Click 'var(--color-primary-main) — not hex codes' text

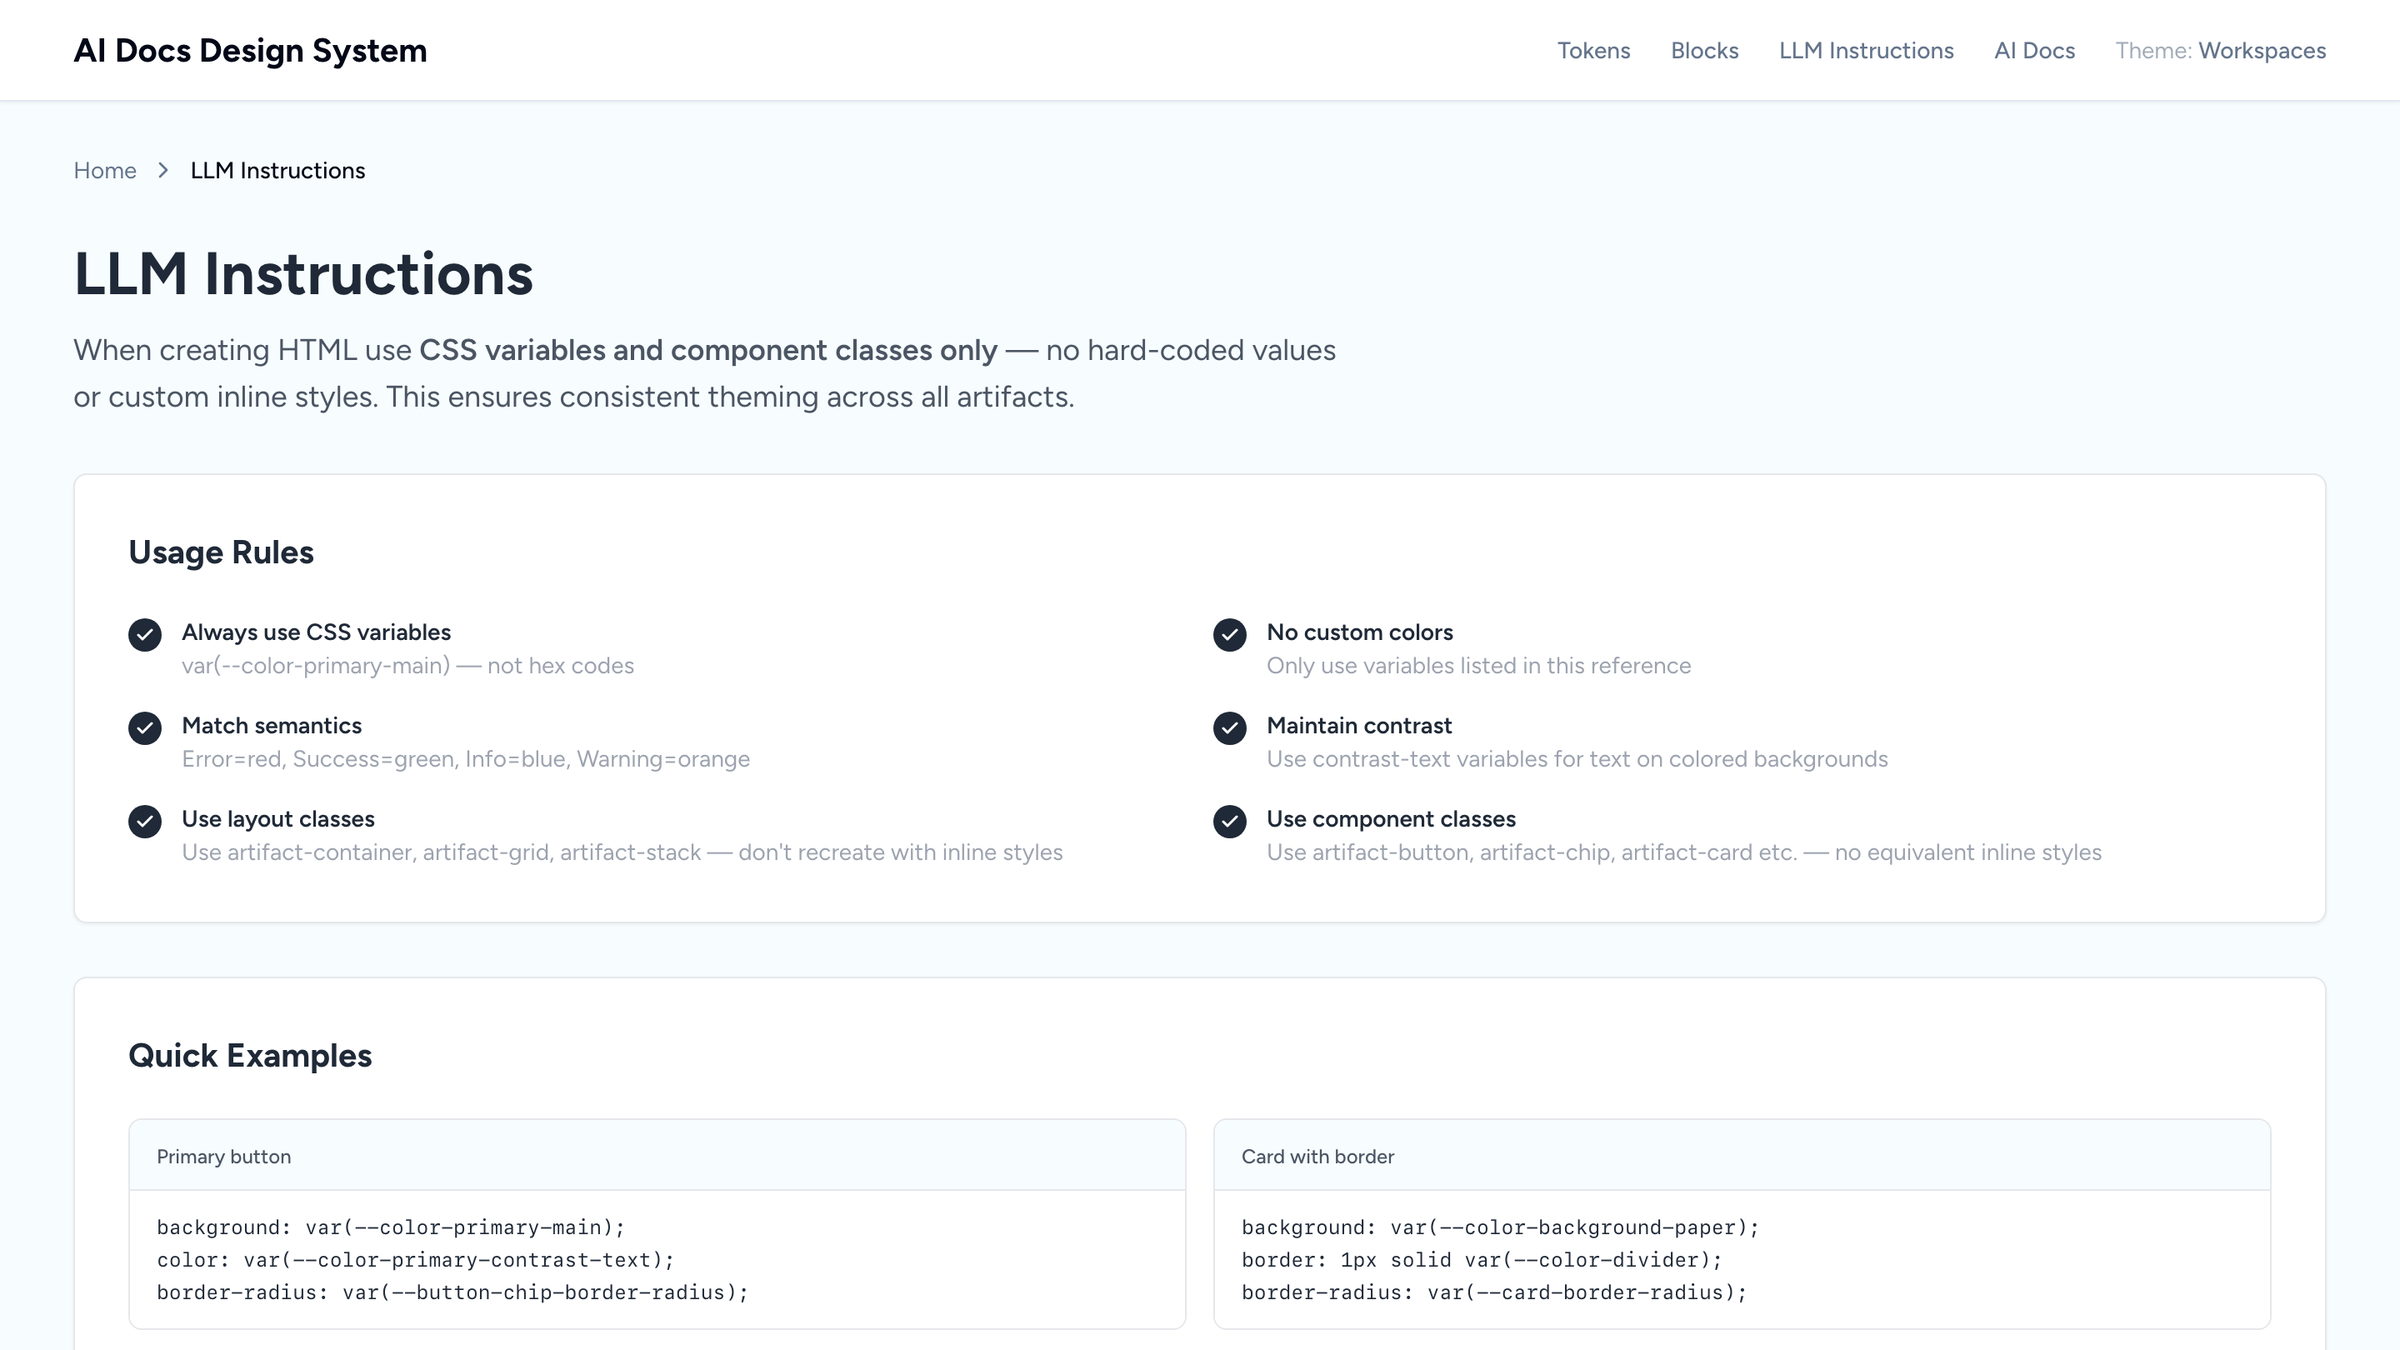(x=408, y=665)
